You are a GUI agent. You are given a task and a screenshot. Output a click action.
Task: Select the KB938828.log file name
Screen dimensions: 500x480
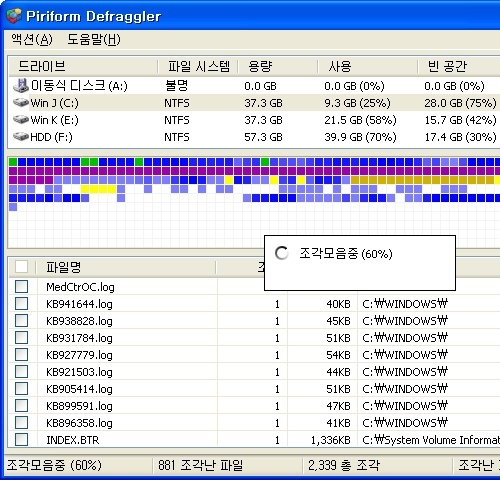[x=79, y=321]
